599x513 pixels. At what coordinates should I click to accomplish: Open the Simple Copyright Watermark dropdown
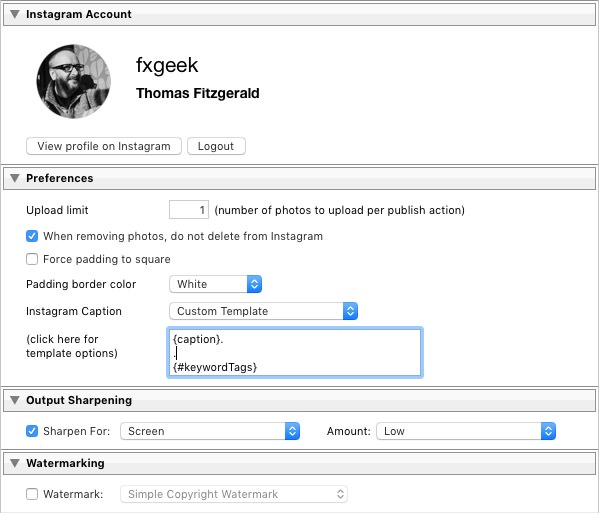coord(234,494)
